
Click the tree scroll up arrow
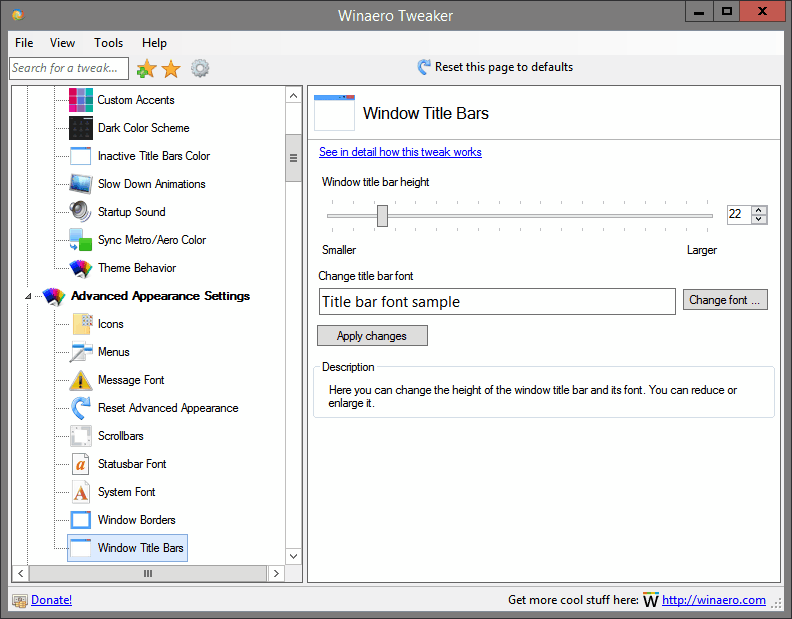point(293,96)
